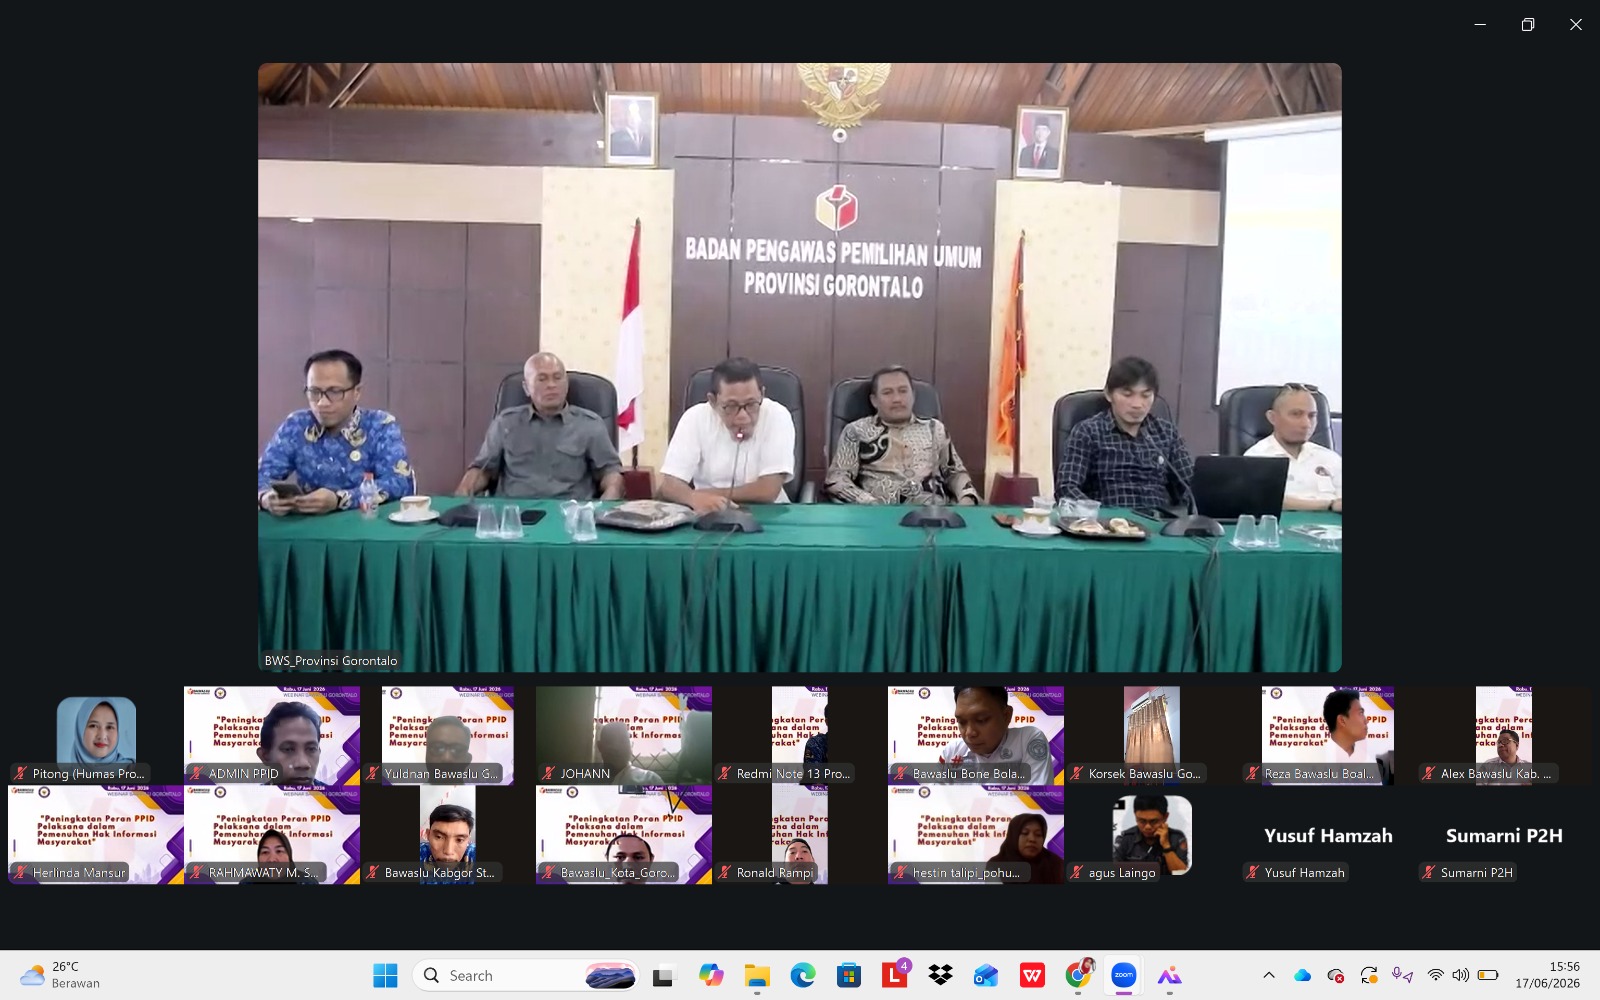Click JOHANN's muted microphone icon
Image resolution: width=1600 pixels, height=1000 pixels.
(x=548, y=774)
